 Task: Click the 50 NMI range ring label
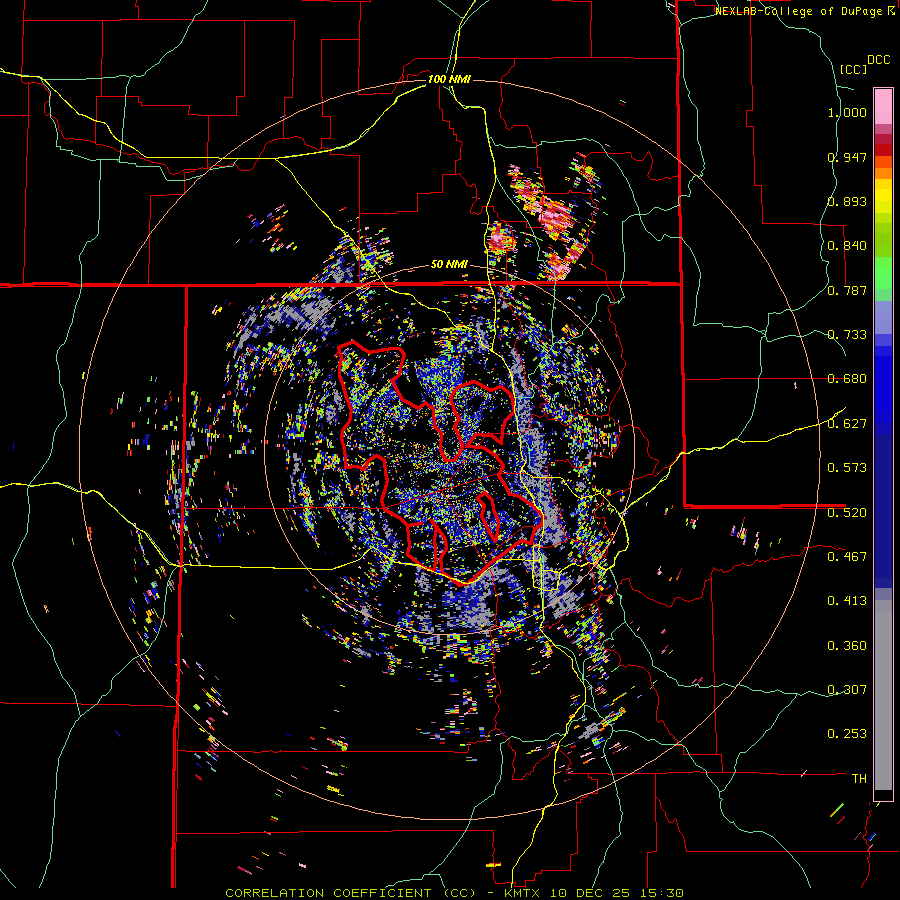(x=449, y=265)
